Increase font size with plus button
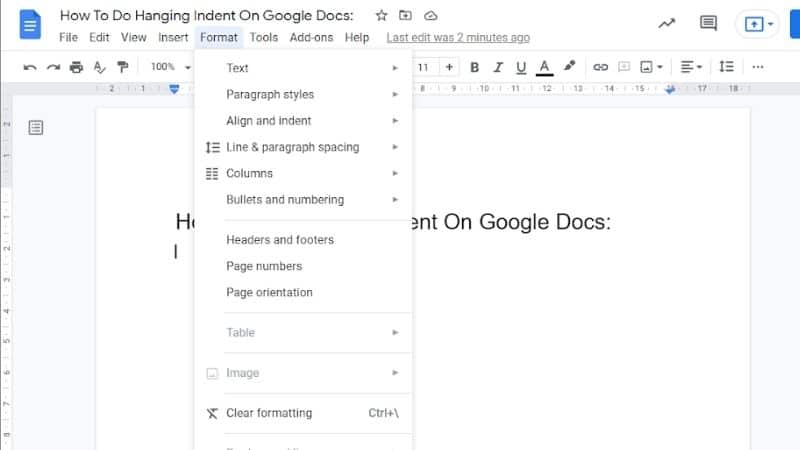The width and height of the screenshot is (800, 450). 449,67
